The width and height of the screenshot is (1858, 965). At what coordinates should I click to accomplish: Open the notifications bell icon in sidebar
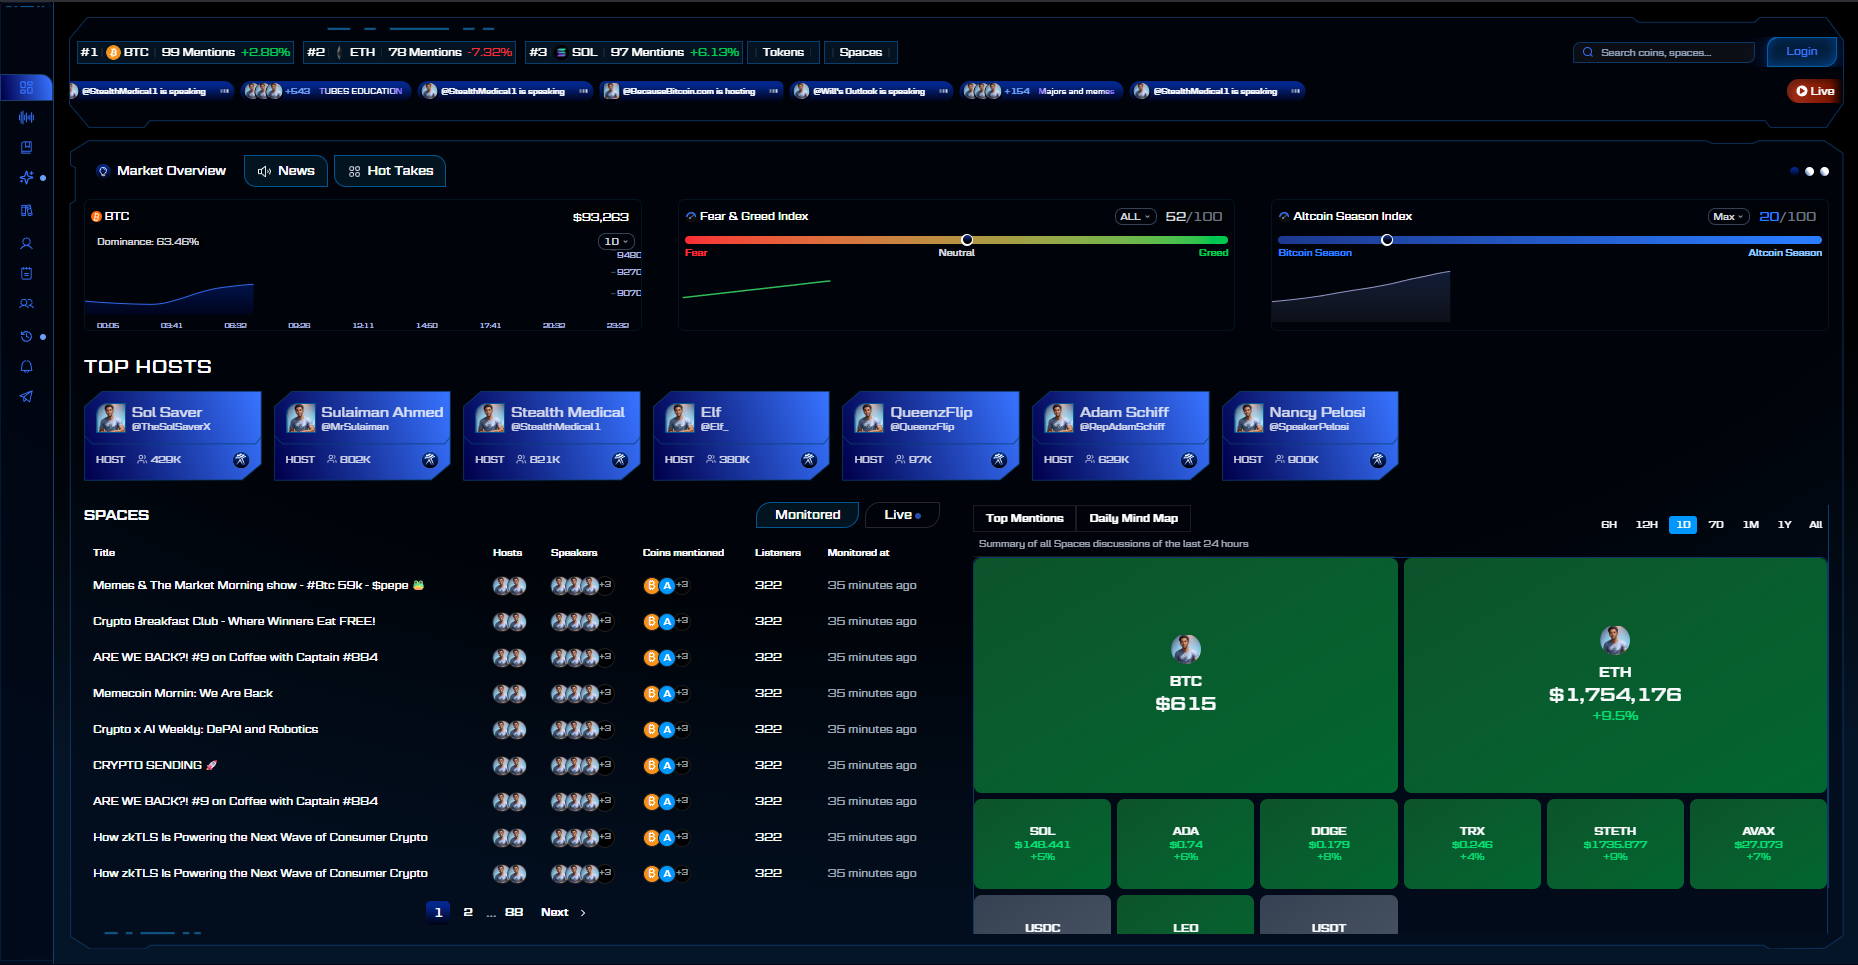(26, 366)
